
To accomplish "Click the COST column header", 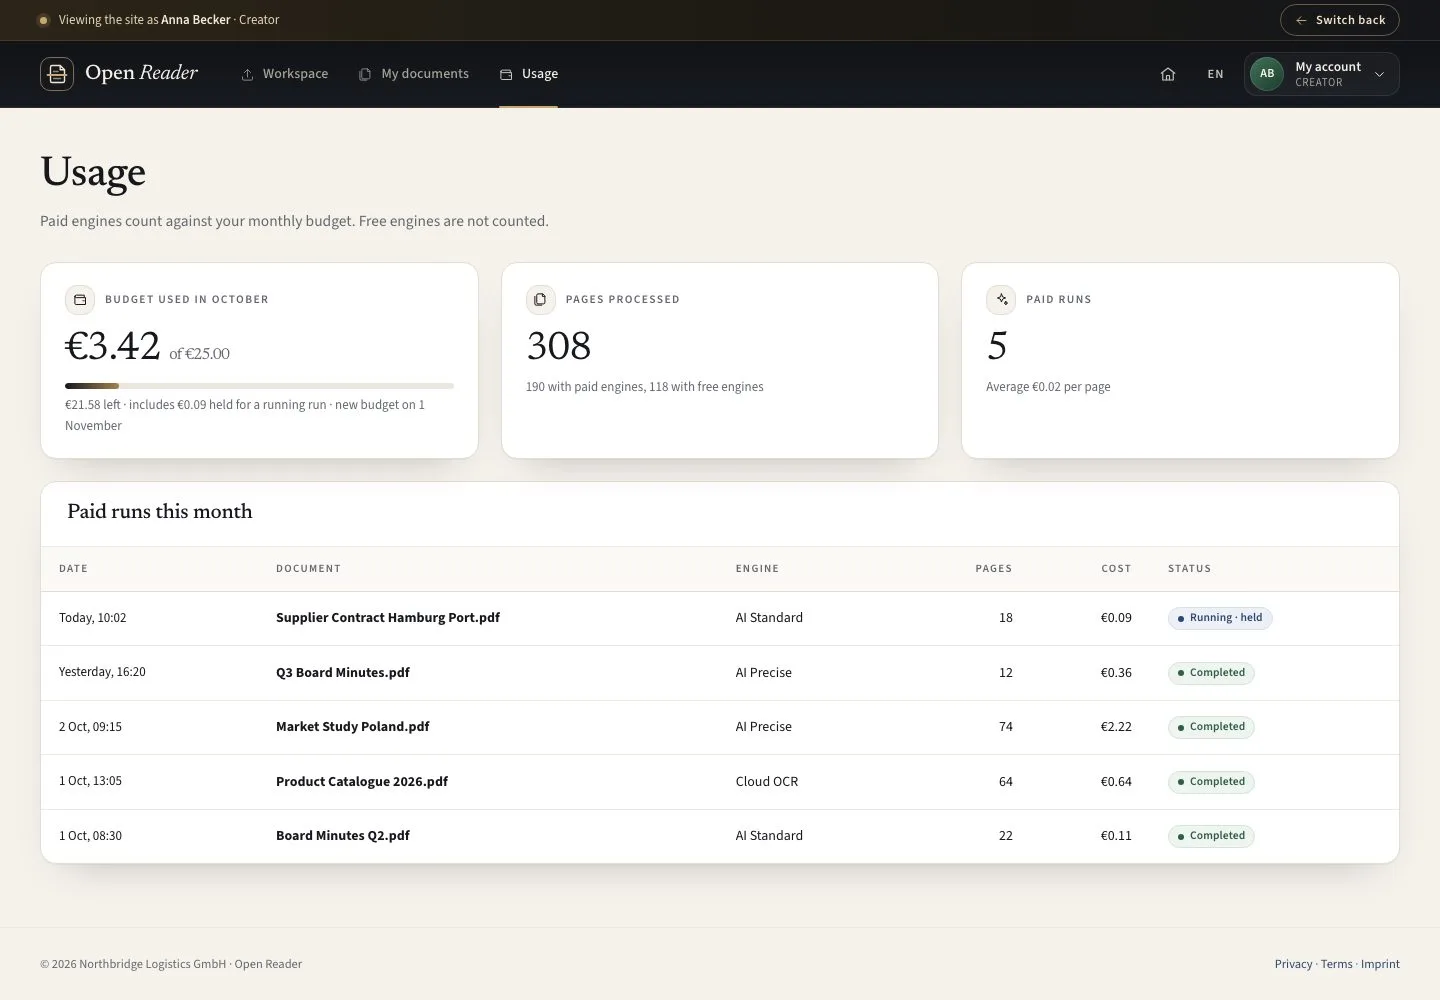I will [1116, 569].
